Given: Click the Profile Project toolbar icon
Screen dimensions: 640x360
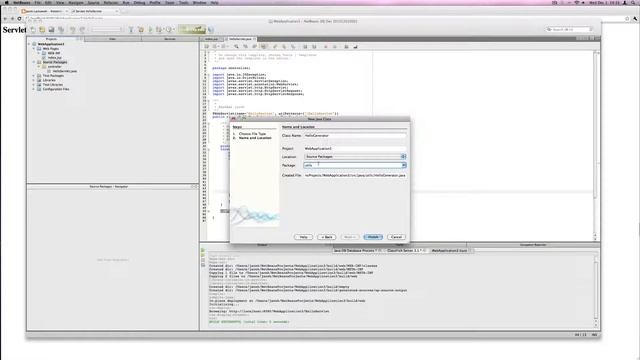Looking at the screenshot, I should click(169, 29).
